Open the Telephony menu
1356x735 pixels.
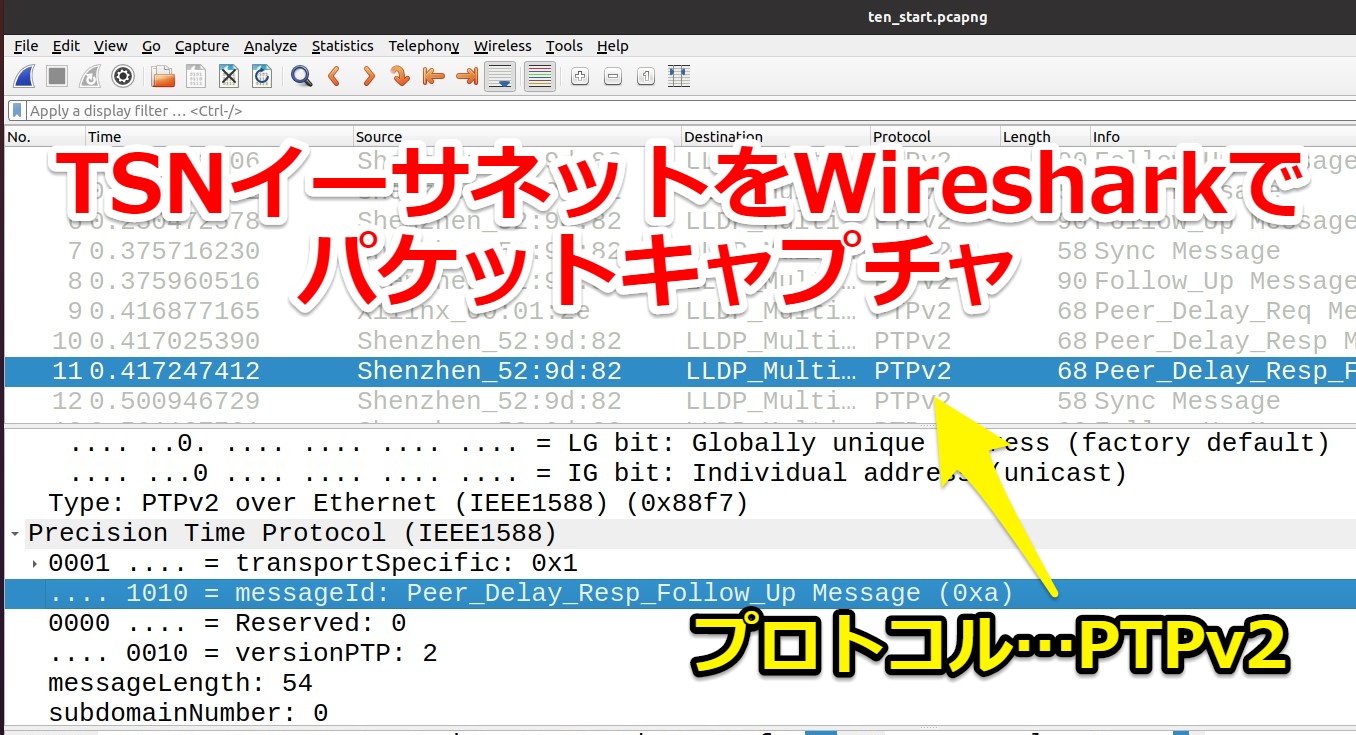click(423, 46)
